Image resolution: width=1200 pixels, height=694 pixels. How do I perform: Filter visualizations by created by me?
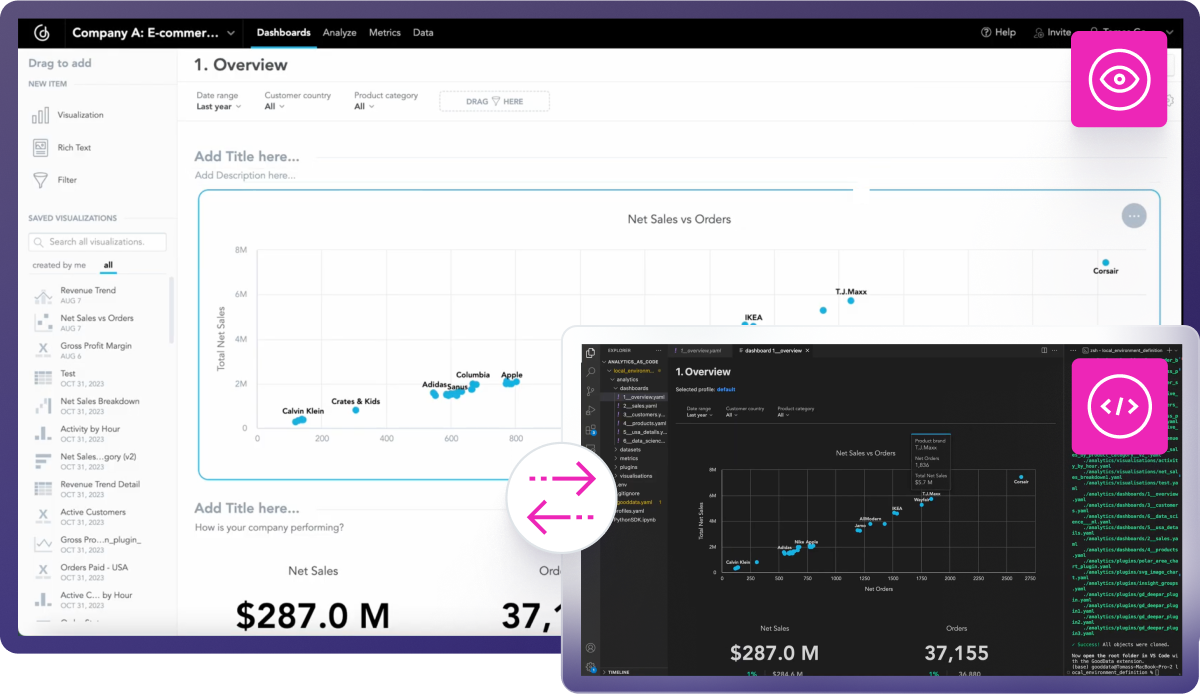61,263
